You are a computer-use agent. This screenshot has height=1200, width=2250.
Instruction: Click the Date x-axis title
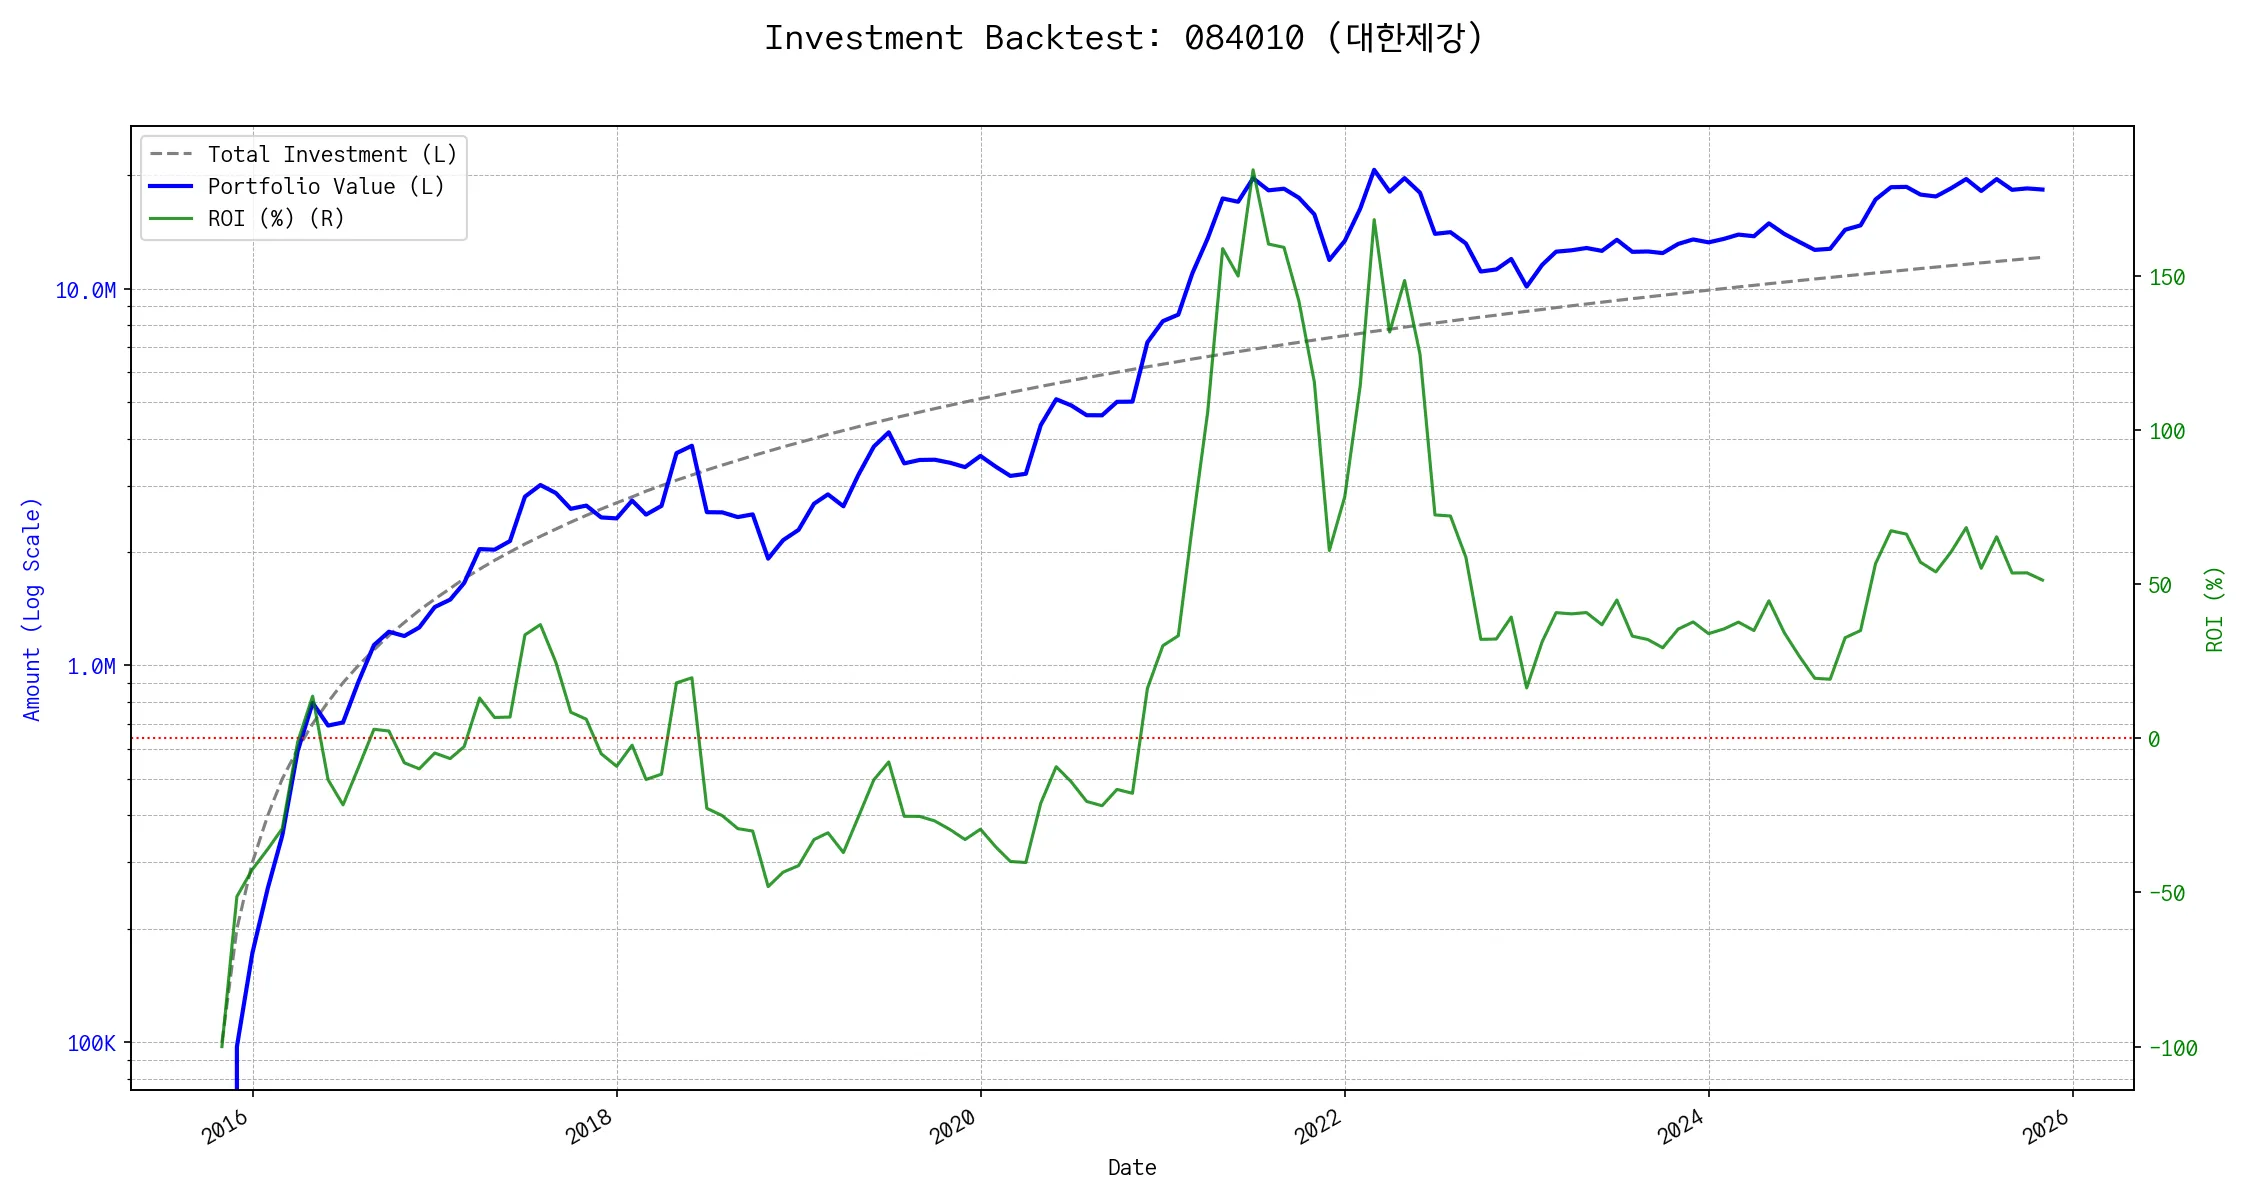click(x=1132, y=1167)
